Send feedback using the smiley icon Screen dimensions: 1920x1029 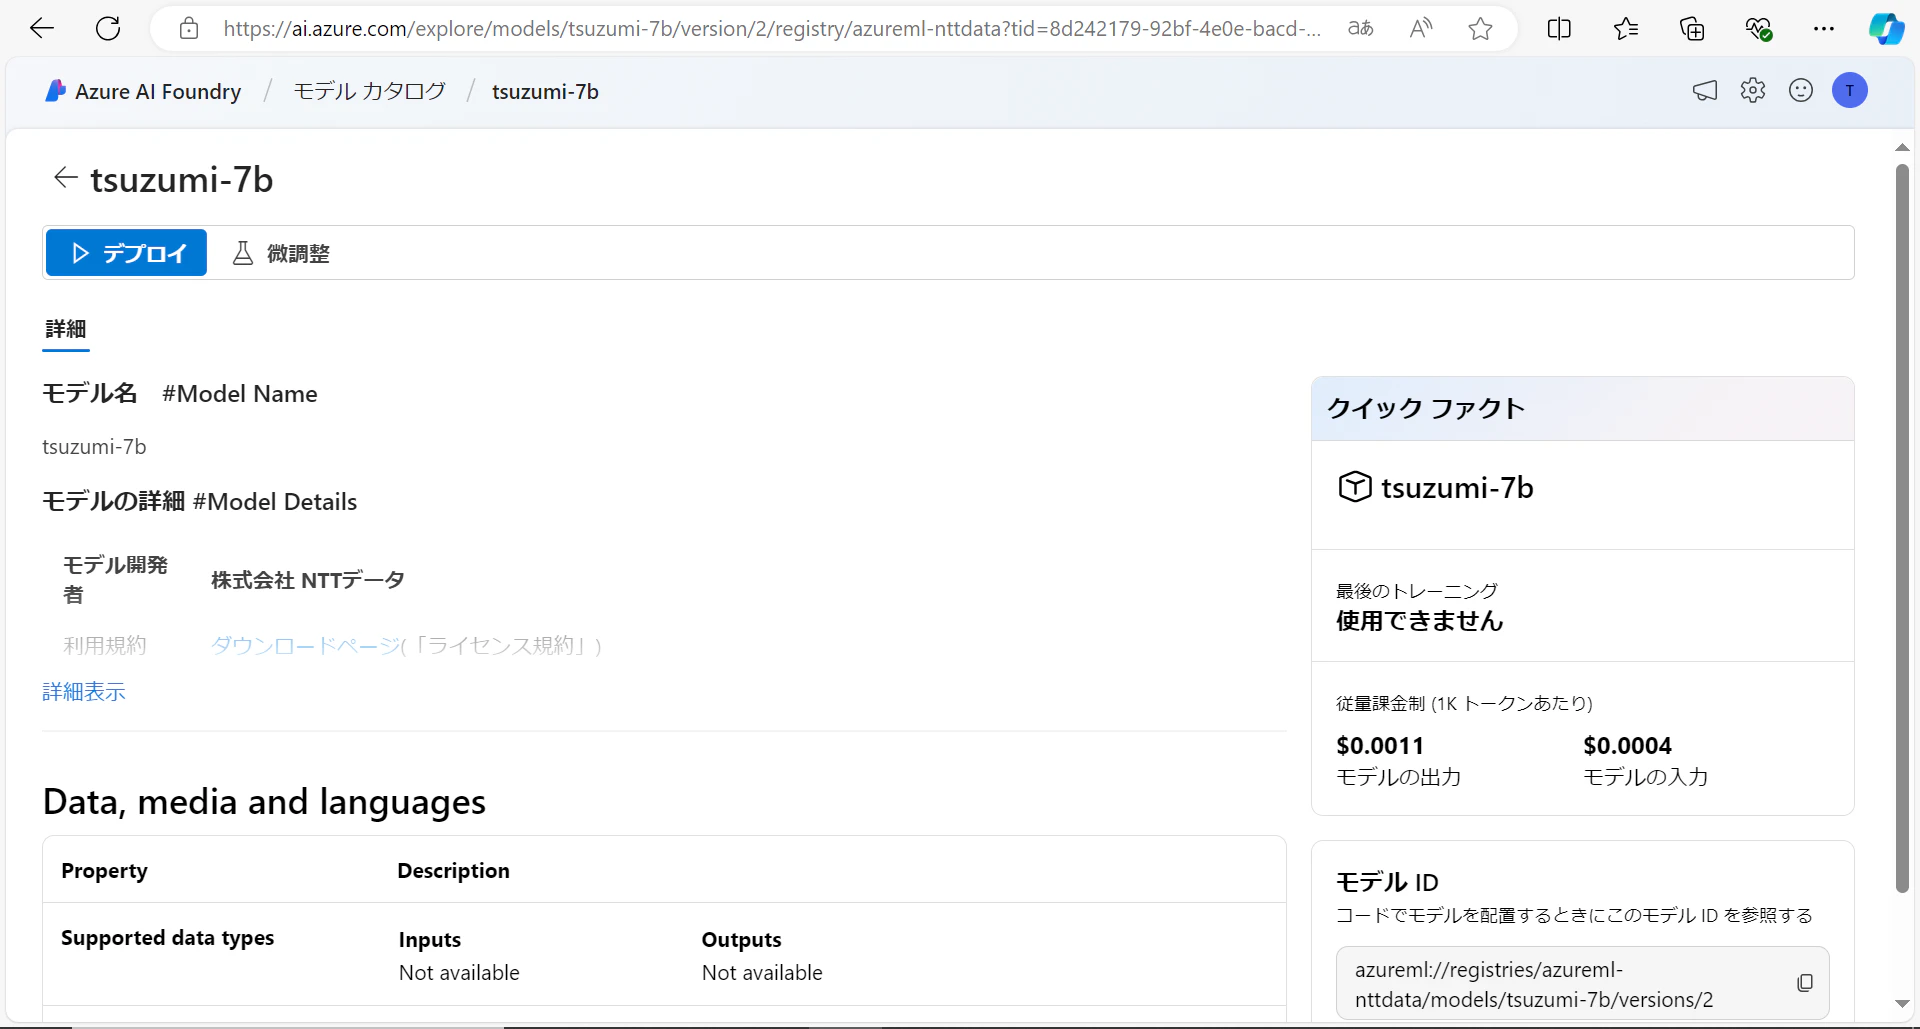click(x=1801, y=90)
